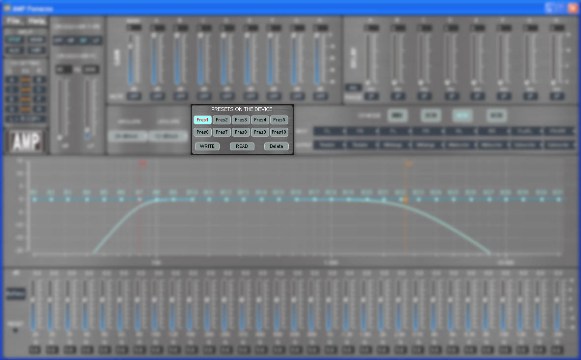The width and height of the screenshot is (581, 360).
Task: Select preset slot Pres7
Action: 222,132
